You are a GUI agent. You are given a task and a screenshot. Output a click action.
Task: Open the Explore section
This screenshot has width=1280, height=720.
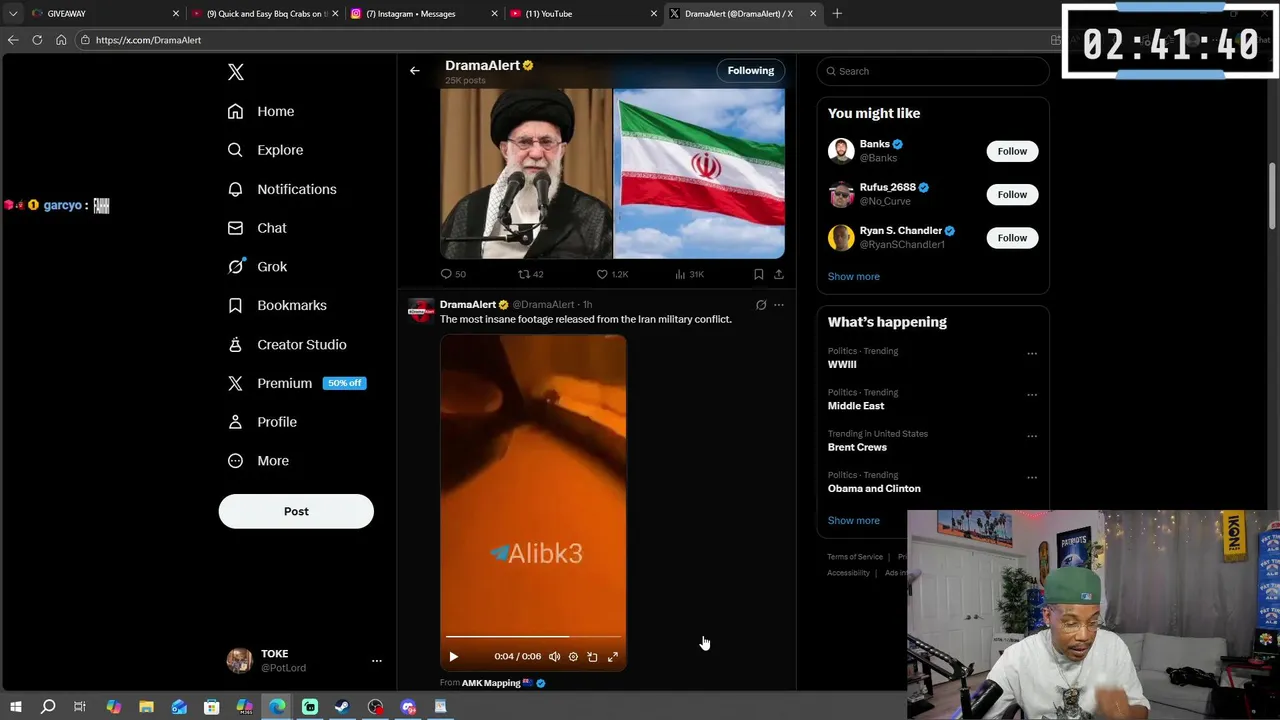click(x=265, y=150)
